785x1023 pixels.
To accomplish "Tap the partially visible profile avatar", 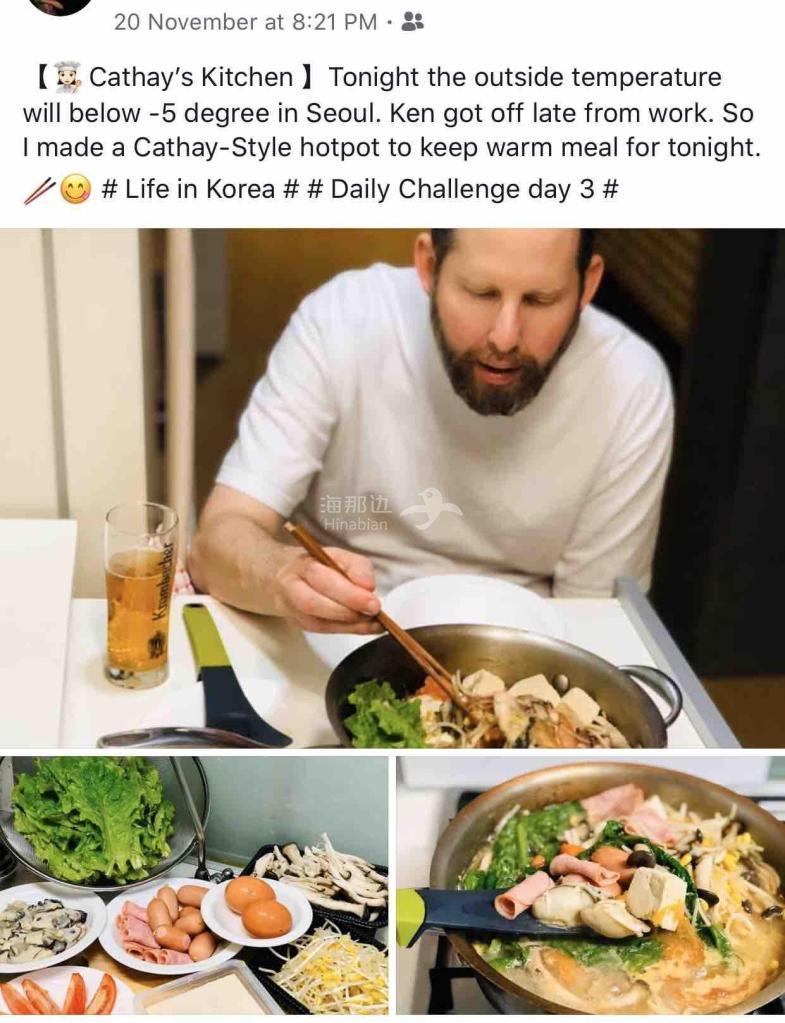I will coord(63,7).
